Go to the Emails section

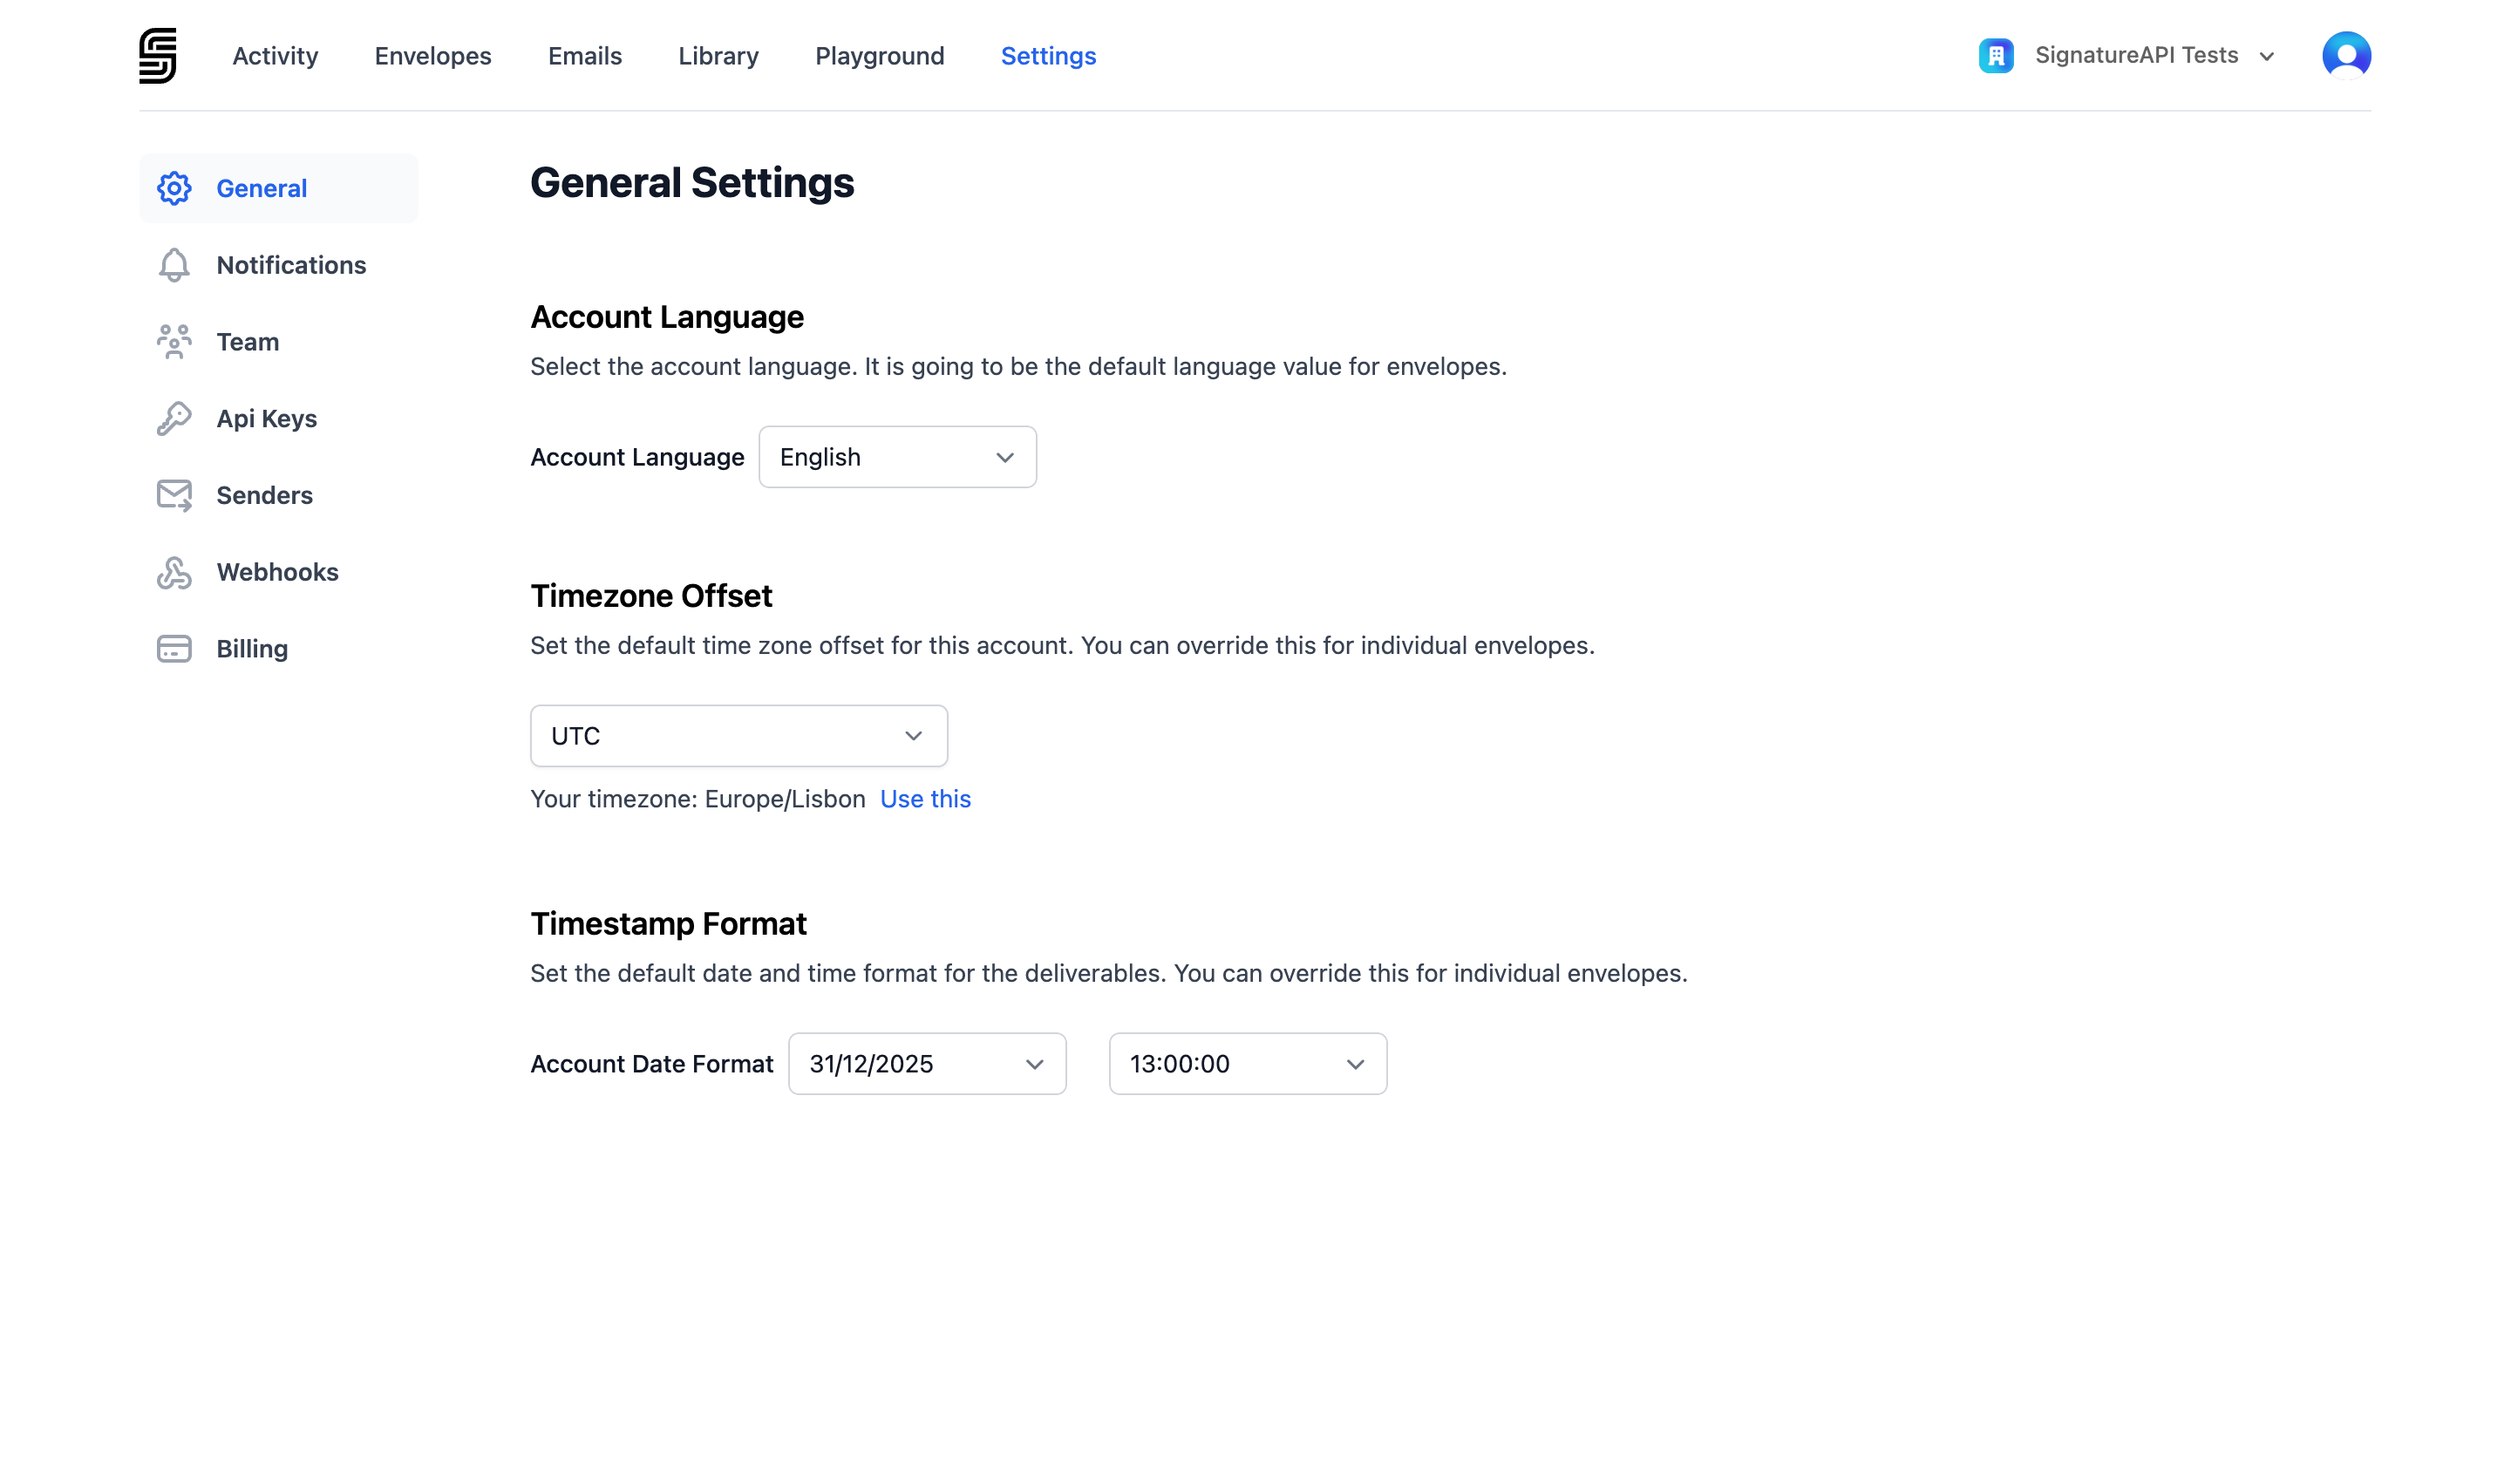[584, 56]
